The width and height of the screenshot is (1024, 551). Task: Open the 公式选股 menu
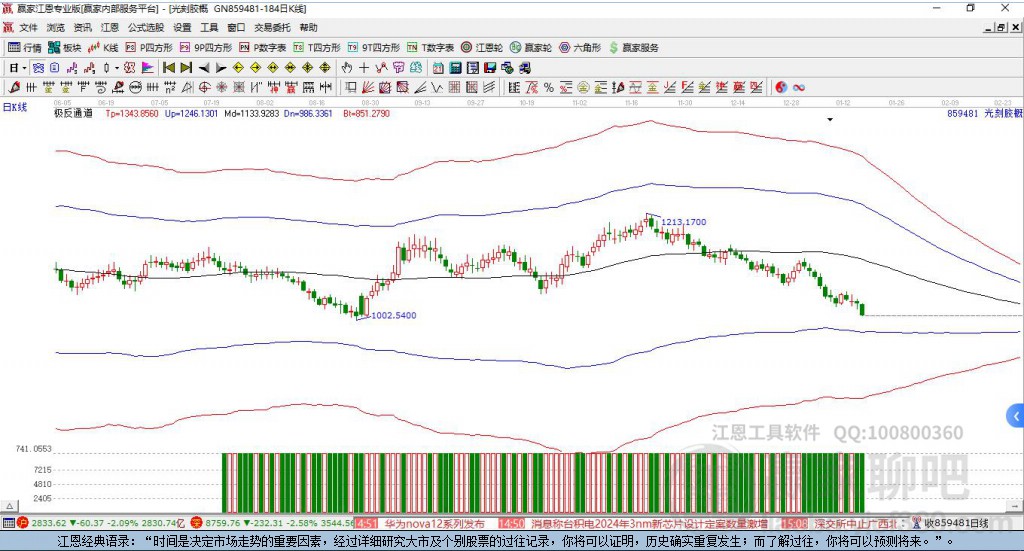tap(145, 27)
